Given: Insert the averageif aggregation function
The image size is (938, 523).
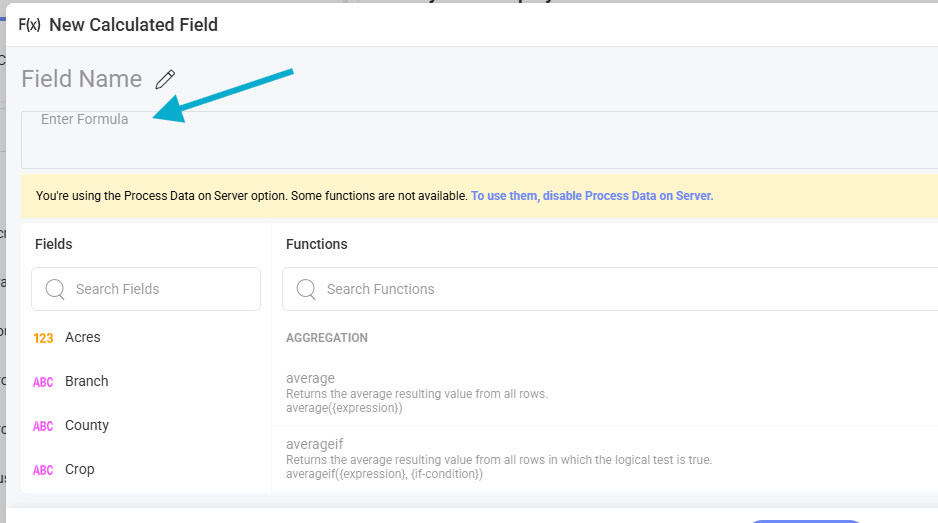Looking at the screenshot, I should click(x=315, y=443).
